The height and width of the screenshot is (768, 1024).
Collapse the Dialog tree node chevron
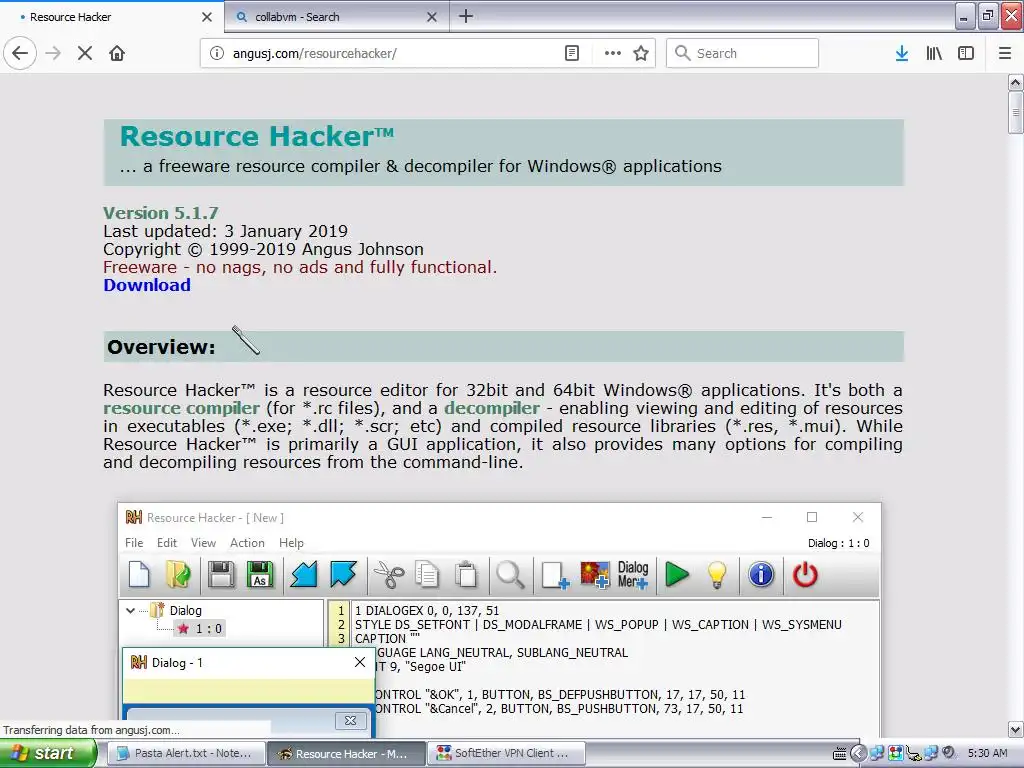(x=130, y=611)
